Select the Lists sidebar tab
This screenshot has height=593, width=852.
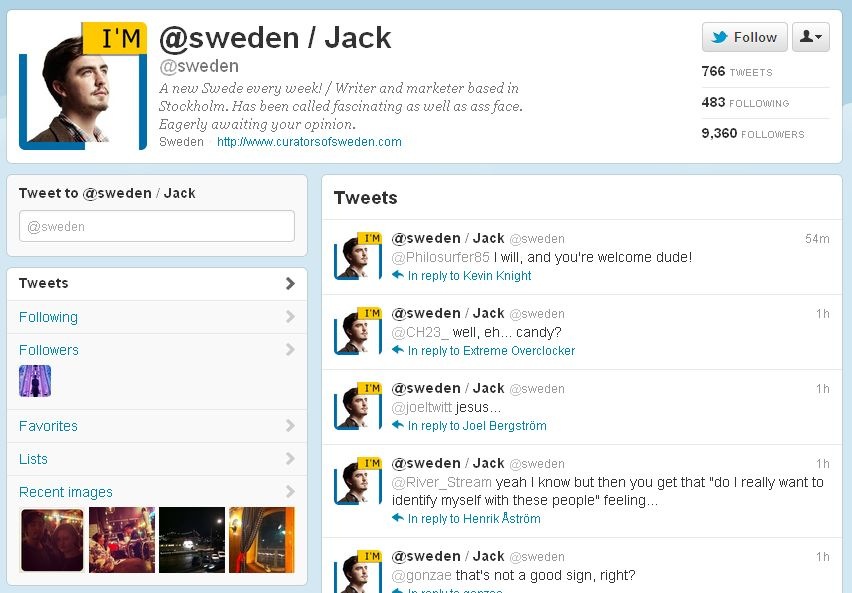tap(157, 459)
